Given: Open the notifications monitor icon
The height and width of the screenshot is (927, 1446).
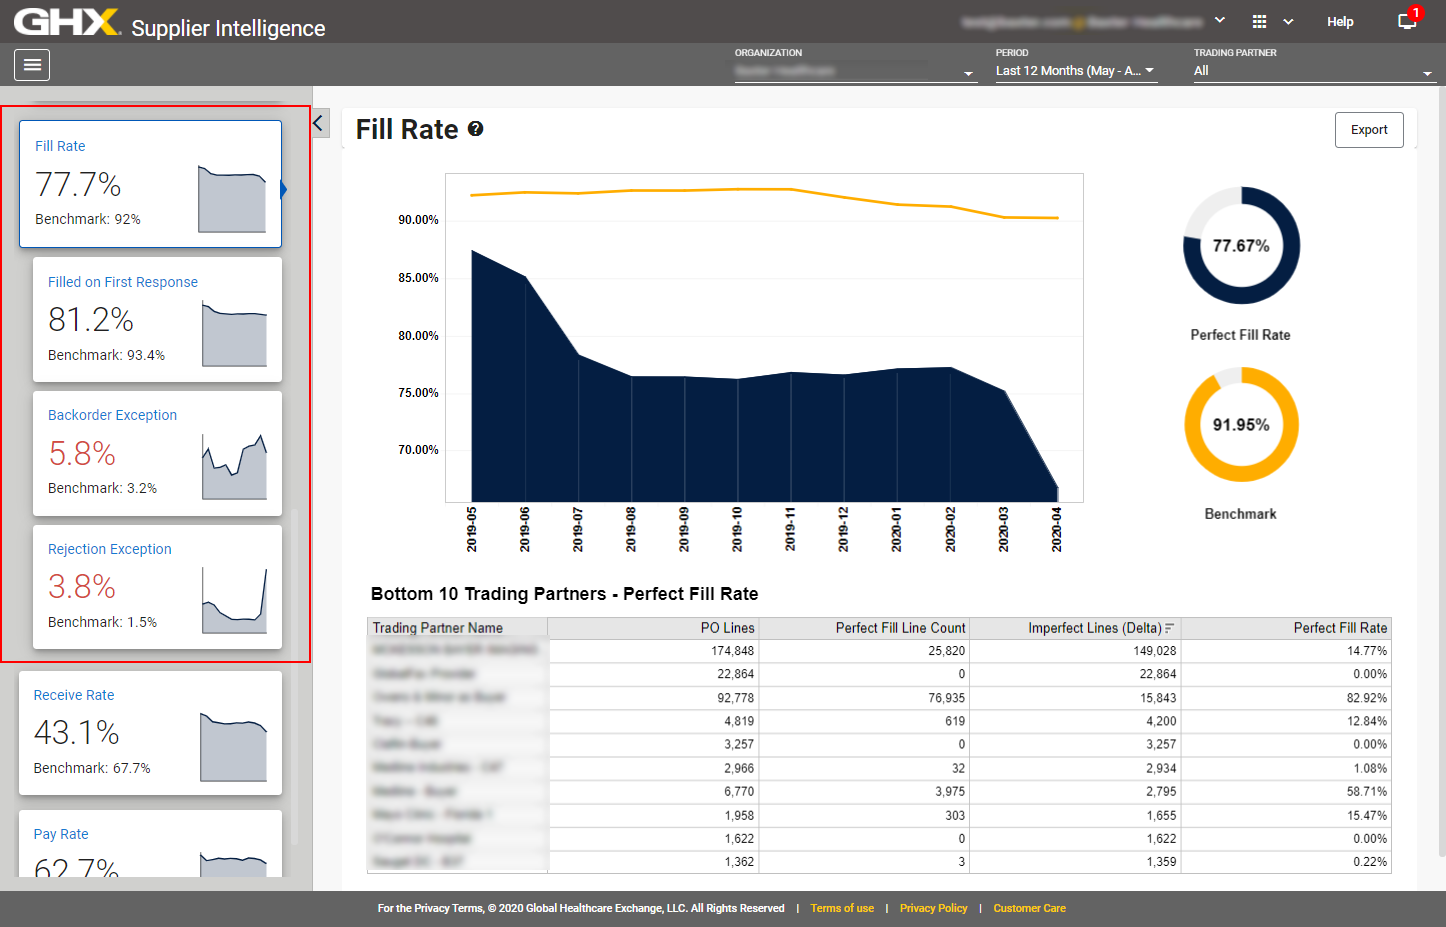Looking at the screenshot, I should tap(1407, 22).
